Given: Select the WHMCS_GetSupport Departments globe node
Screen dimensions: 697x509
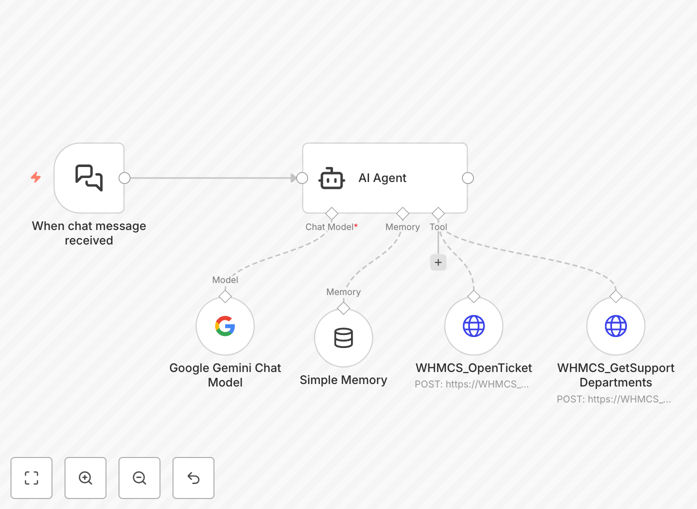Looking at the screenshot, I should pos(616,326).
